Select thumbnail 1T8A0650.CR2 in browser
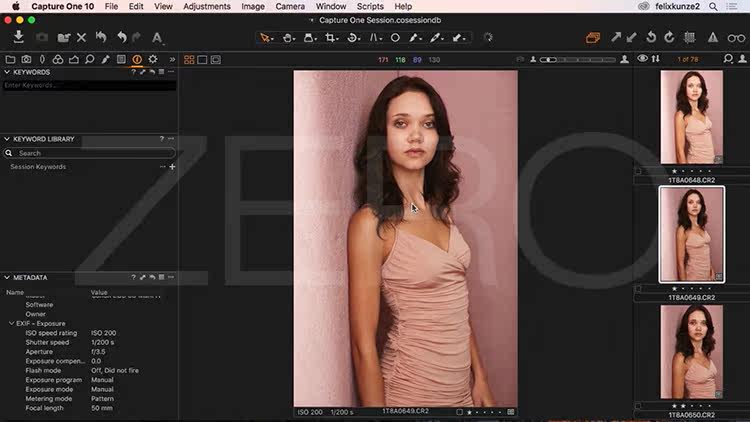The width and height of the screenshot is (750, 422). (691, 350)
